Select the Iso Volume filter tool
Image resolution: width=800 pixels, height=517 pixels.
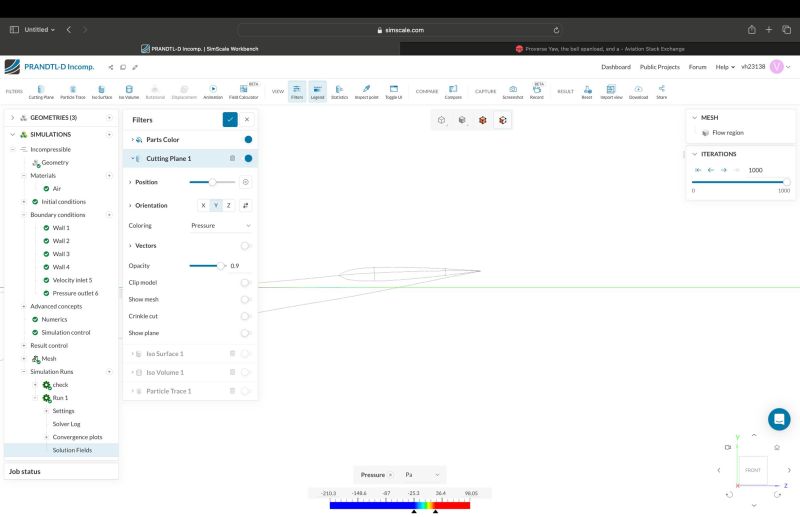coord(129,92)
